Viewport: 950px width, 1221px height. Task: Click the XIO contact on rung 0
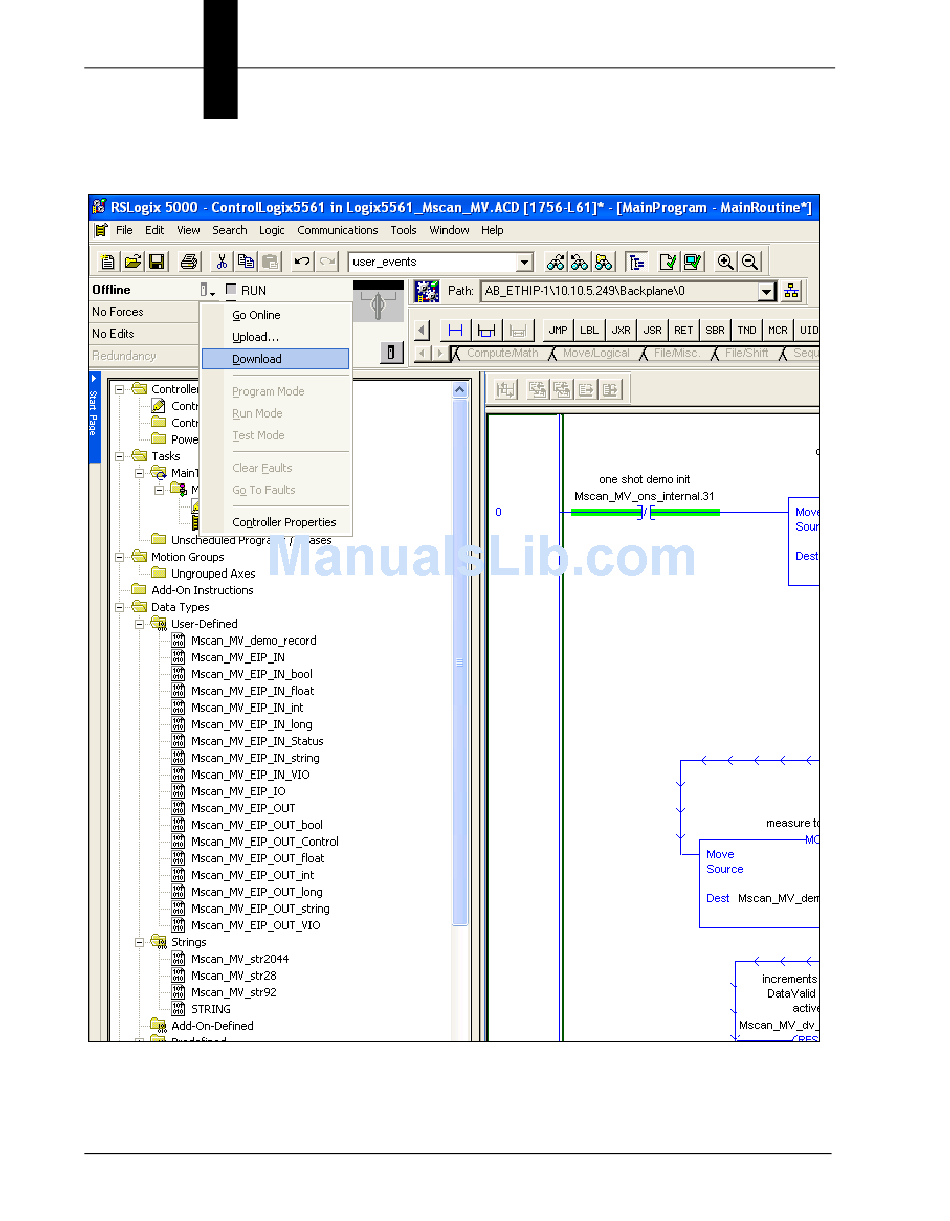[646, 512]
